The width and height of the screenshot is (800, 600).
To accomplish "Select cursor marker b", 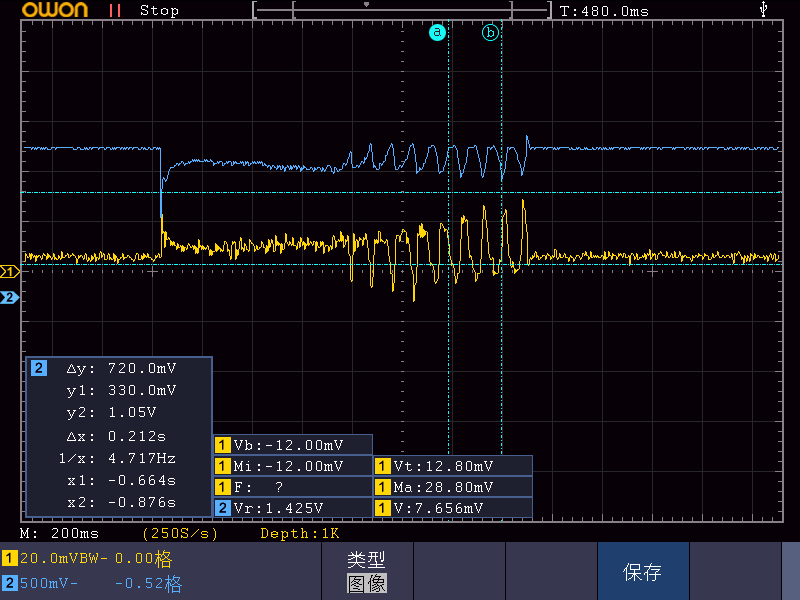I will (x=490, y=33).
